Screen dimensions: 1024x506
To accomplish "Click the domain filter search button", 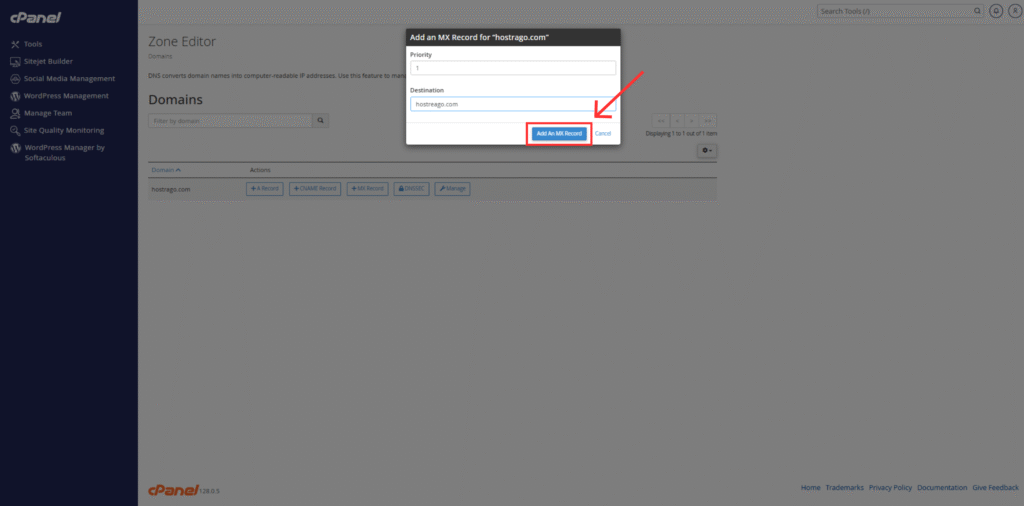I will point(321,121).
